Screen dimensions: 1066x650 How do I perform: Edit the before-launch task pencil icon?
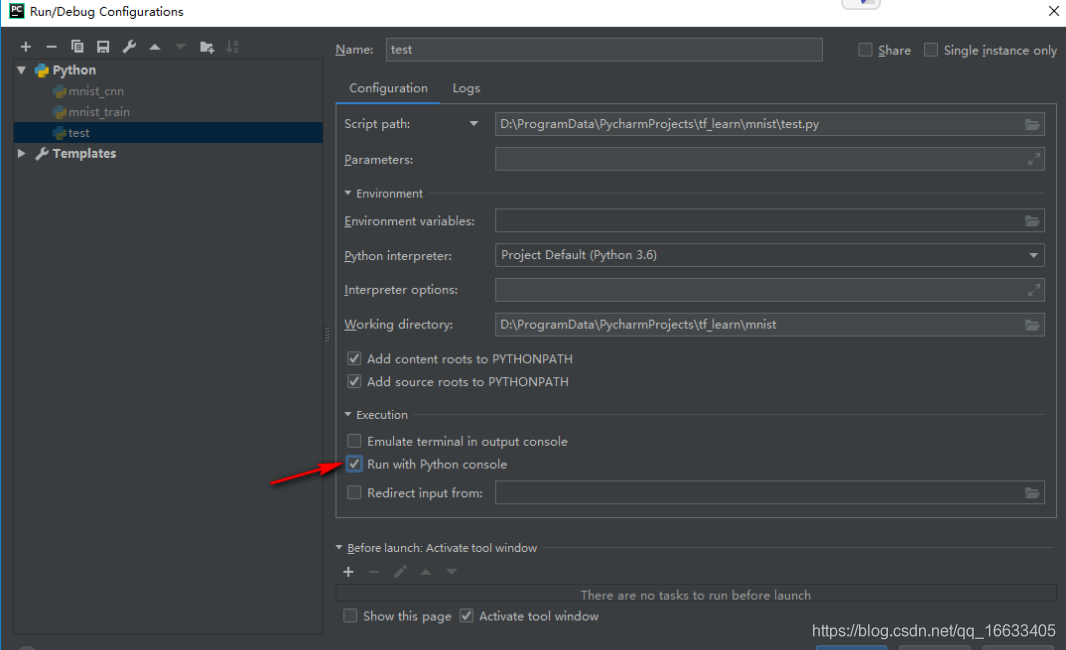(x=400, y=572)
